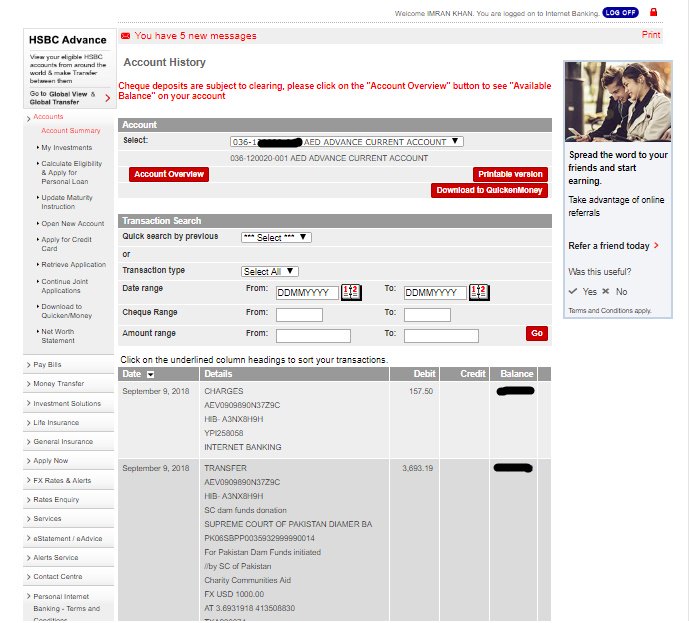Click Terms and Conditions apply link

coord(609,311)
